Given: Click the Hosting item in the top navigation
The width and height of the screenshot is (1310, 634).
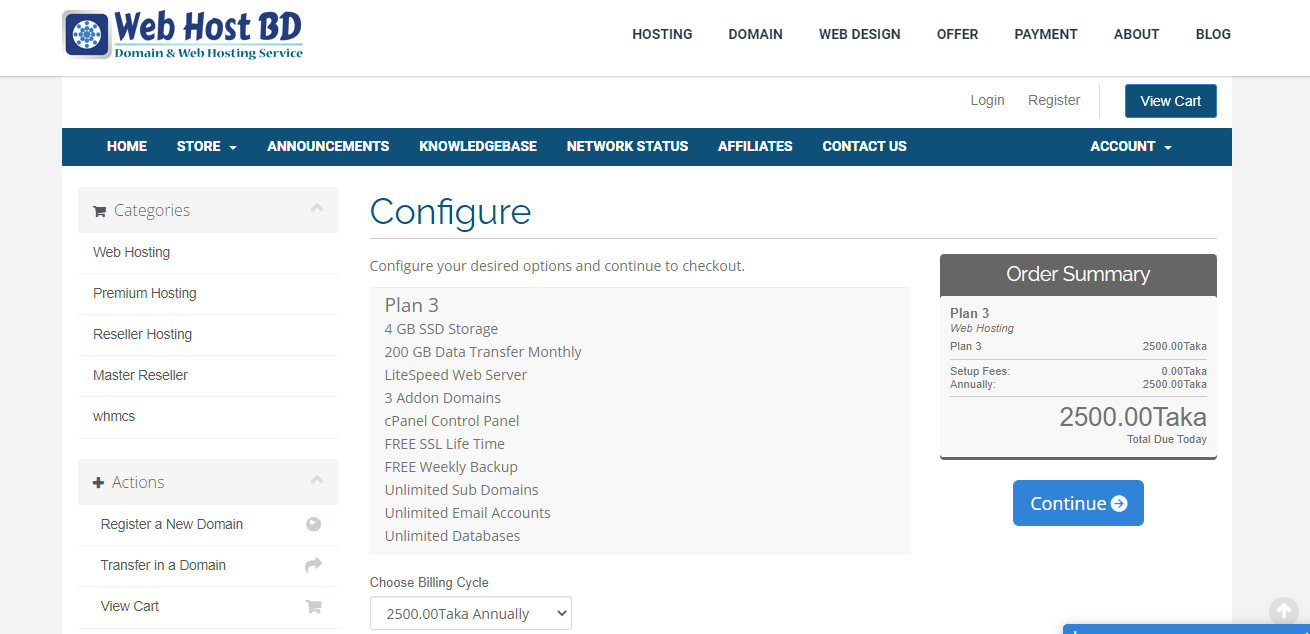Looking at the screenshot, I should point(661,34).
